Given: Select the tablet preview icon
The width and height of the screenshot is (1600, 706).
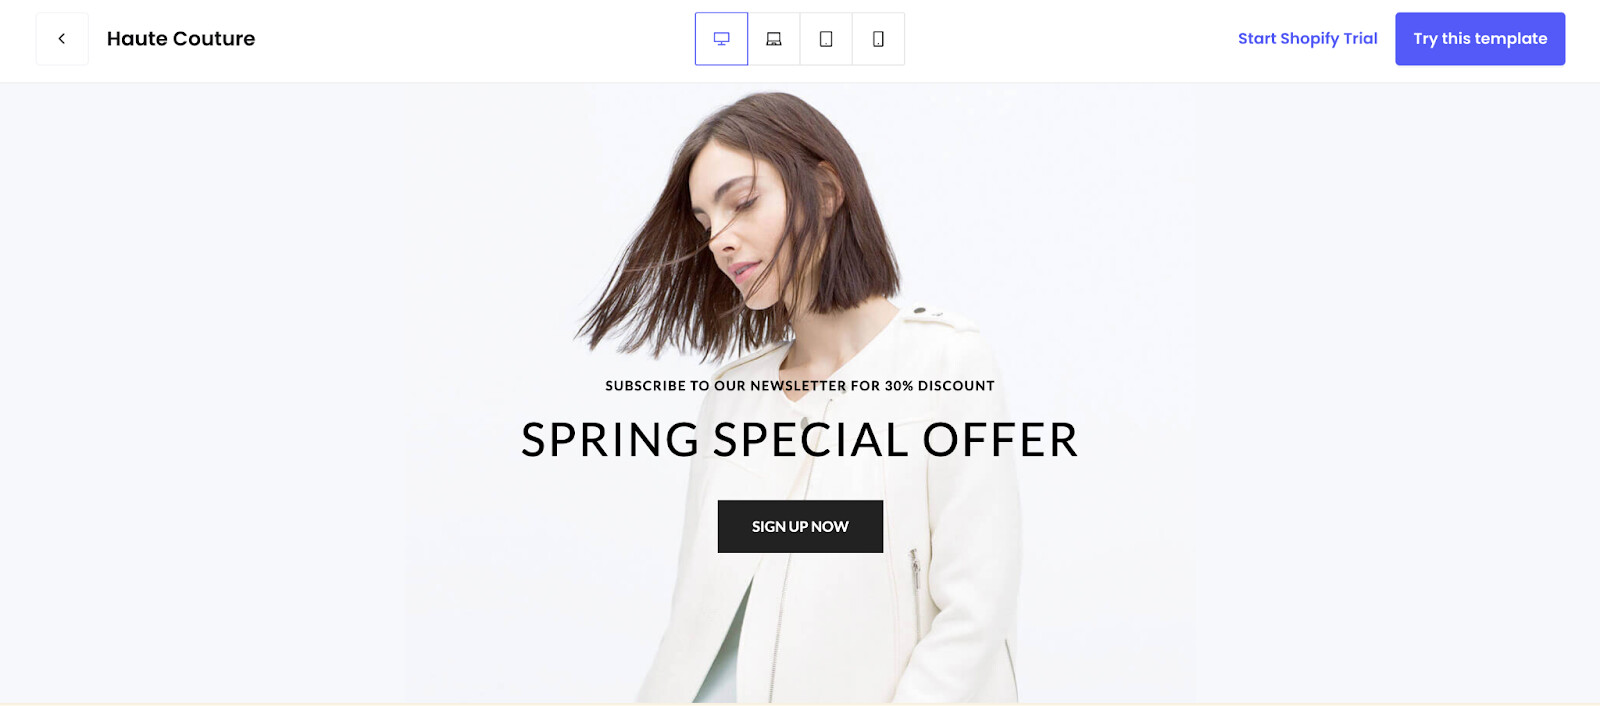Looking at the screenshot, I should (x=826, y=39).
